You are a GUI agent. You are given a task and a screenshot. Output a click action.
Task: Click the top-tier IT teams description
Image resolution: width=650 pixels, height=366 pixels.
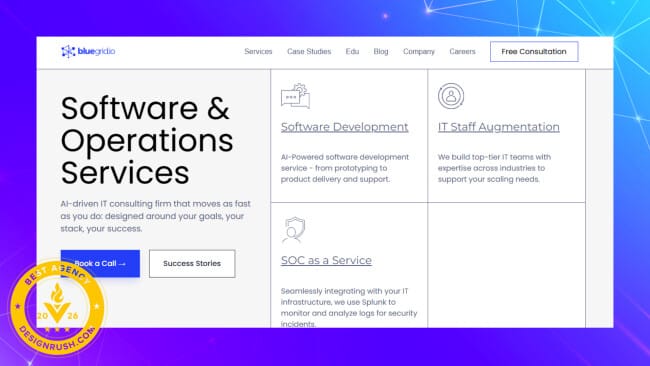(494, 168)
